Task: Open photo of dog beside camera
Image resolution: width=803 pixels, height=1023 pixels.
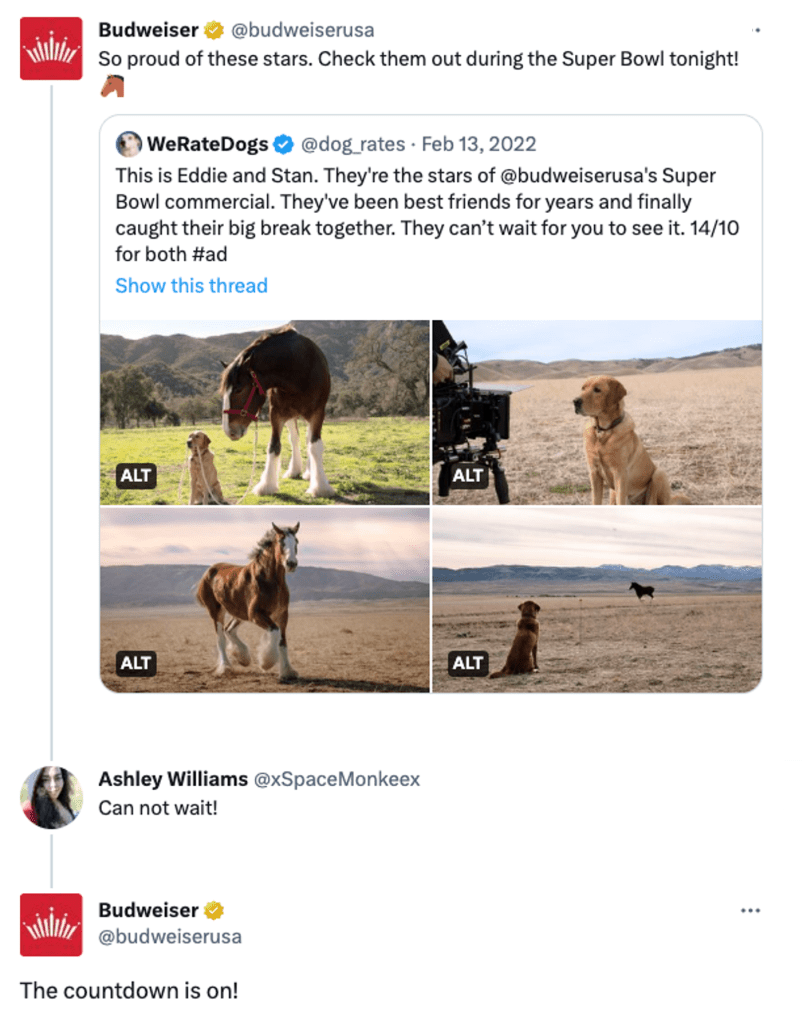Action: [x=597, y=411]
